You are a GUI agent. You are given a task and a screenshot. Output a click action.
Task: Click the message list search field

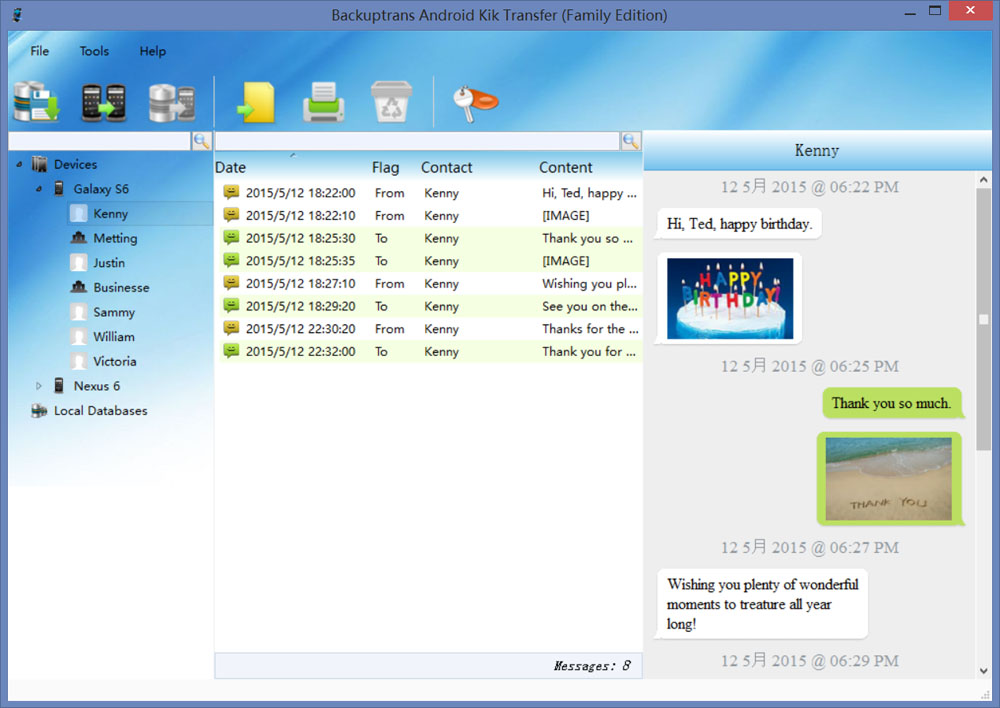pyautogui.click(x=417, y=141)
